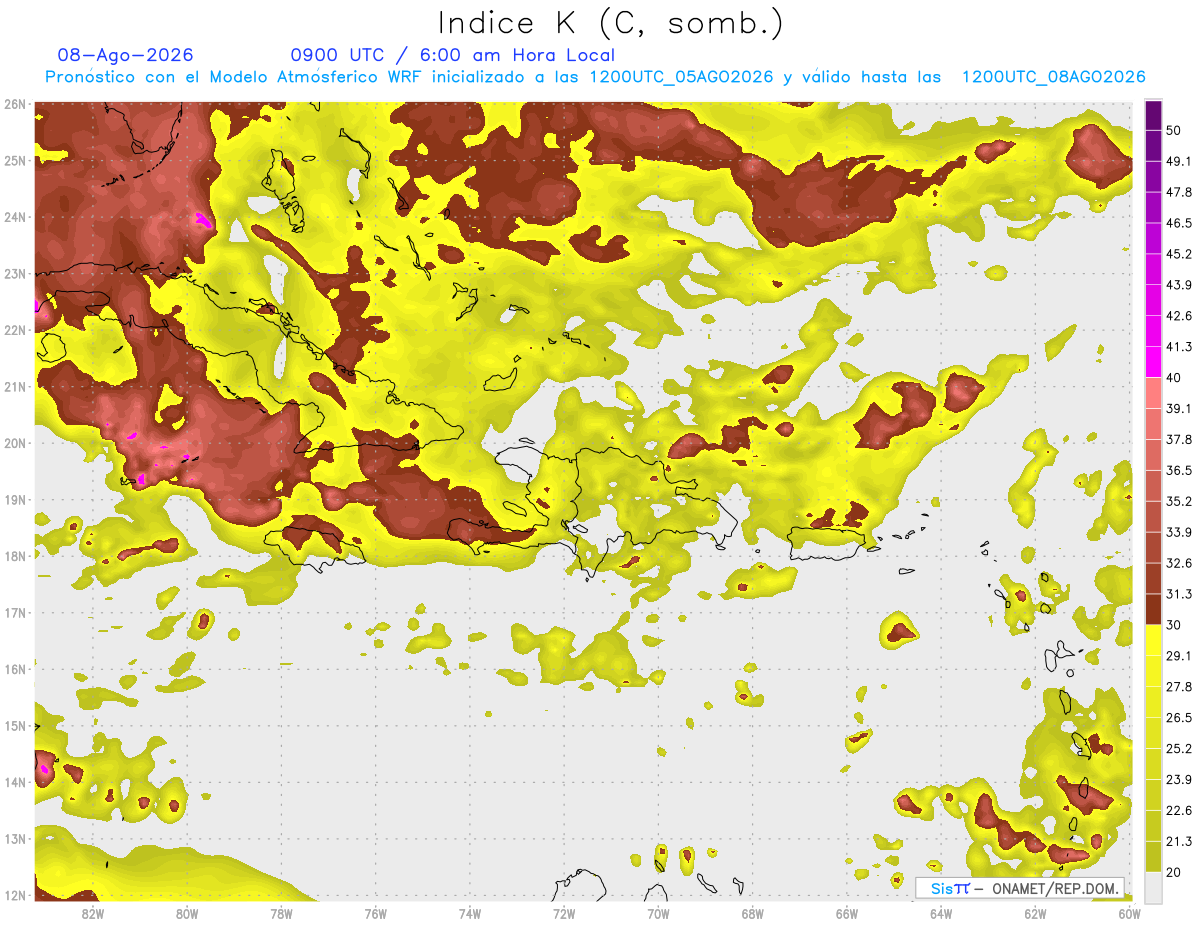This screenshot has width=1200, height=927.
Task: Click the color scale value '30'
Action: point(1175,625)
